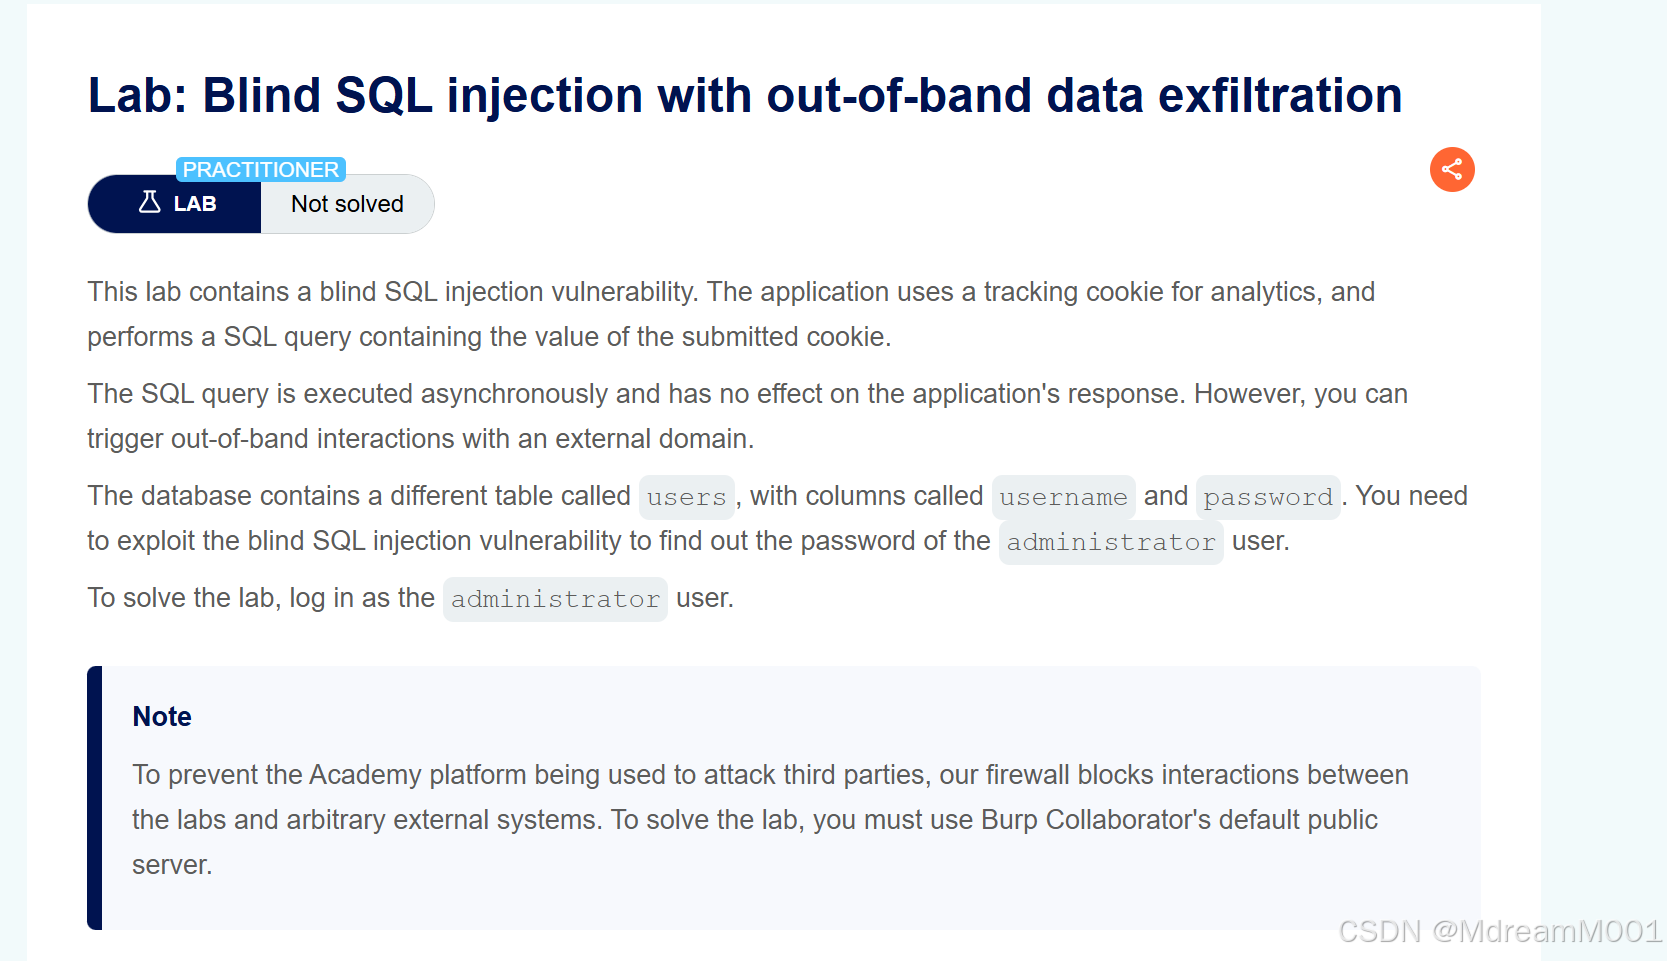
Task: Toggle the Not solved status indicator
Action: (x=346, y=204)
